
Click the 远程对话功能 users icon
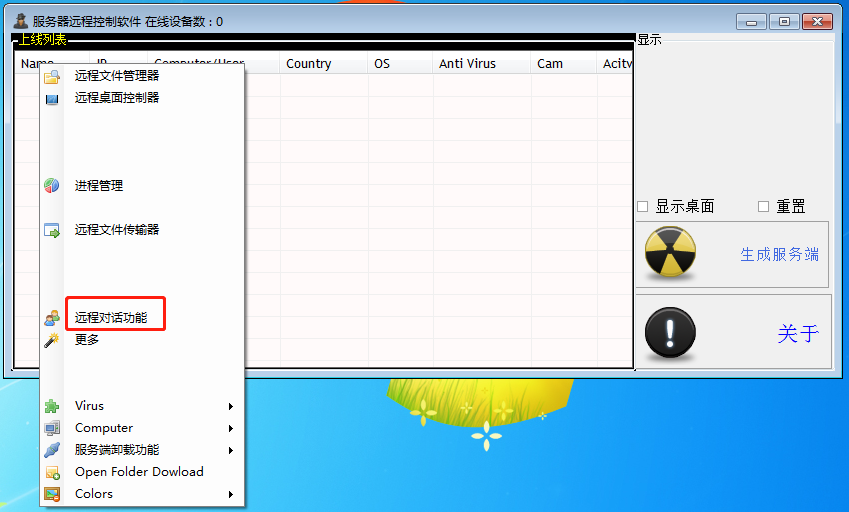52,318
